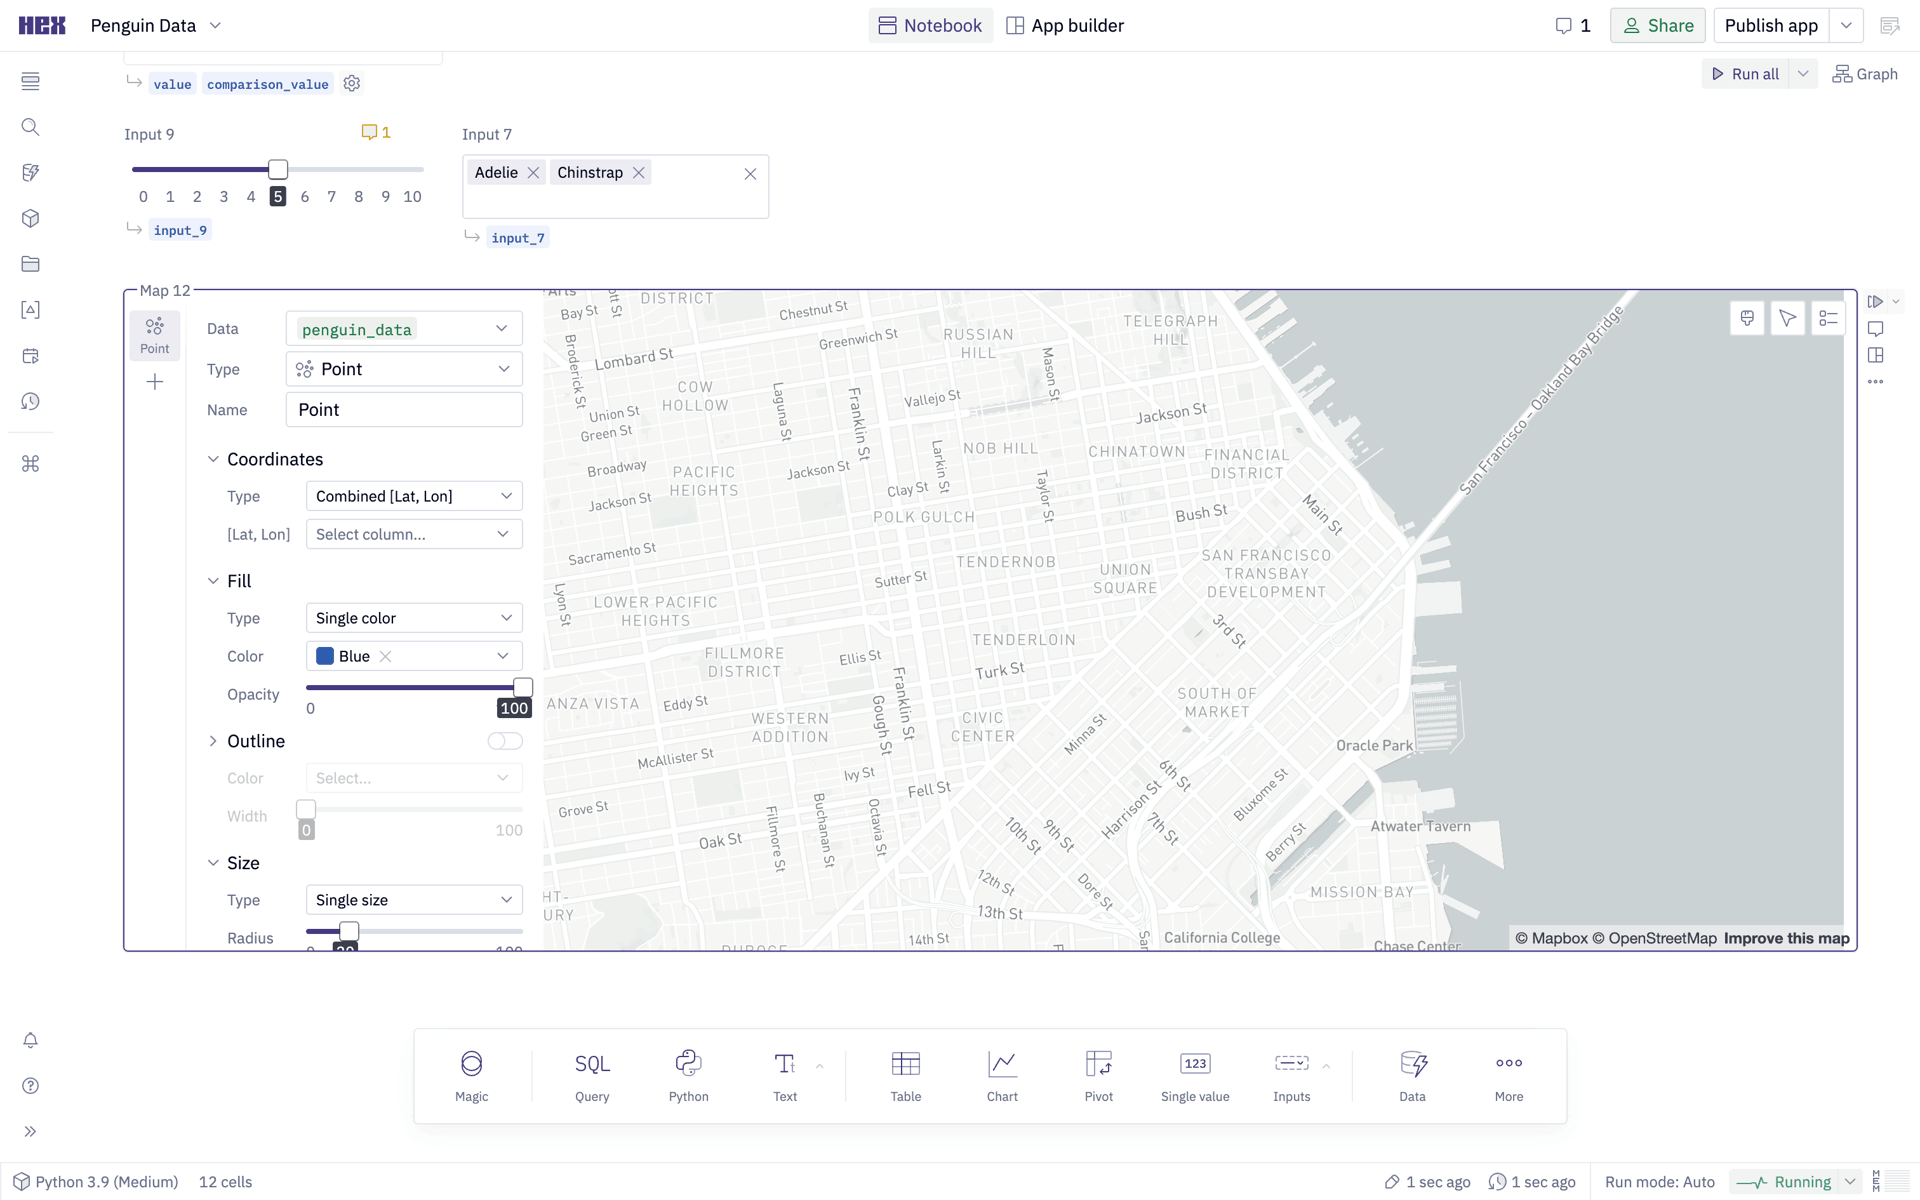Click the Run all button

[x=1745, y=74]
